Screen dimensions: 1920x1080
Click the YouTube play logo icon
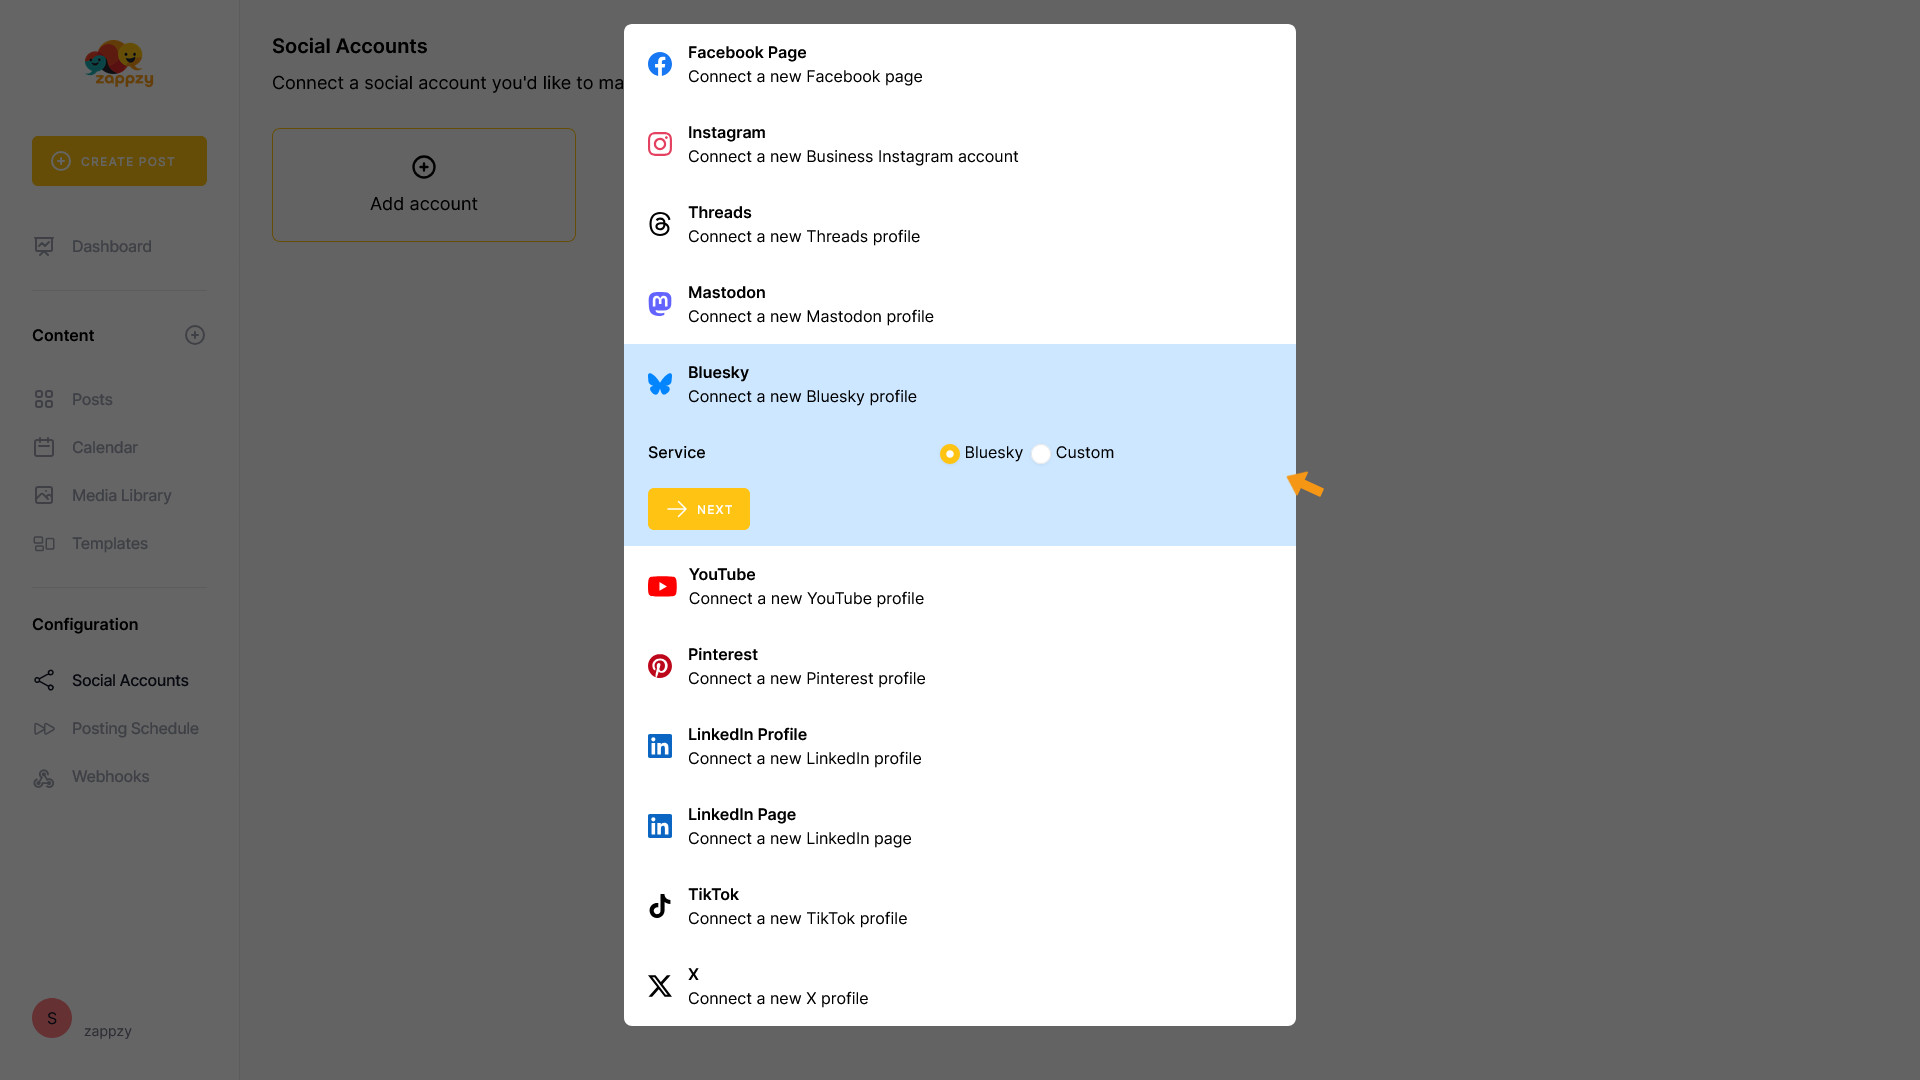click(662, 586)
